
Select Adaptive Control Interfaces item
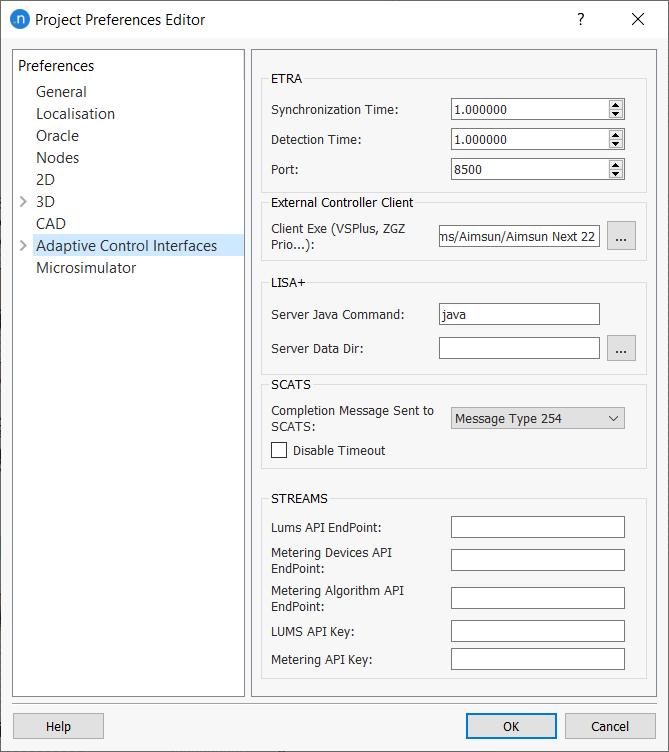pyautogui.click(x=138, y=246)
